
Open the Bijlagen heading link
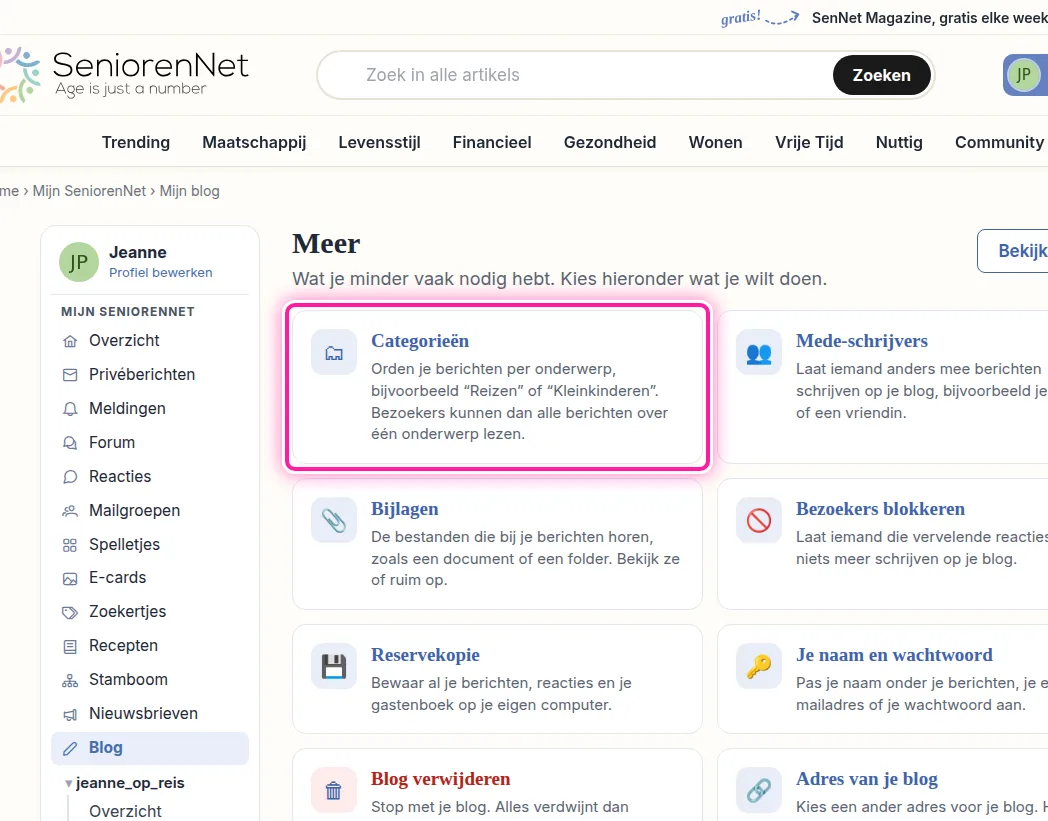click(x=404, y=509)
